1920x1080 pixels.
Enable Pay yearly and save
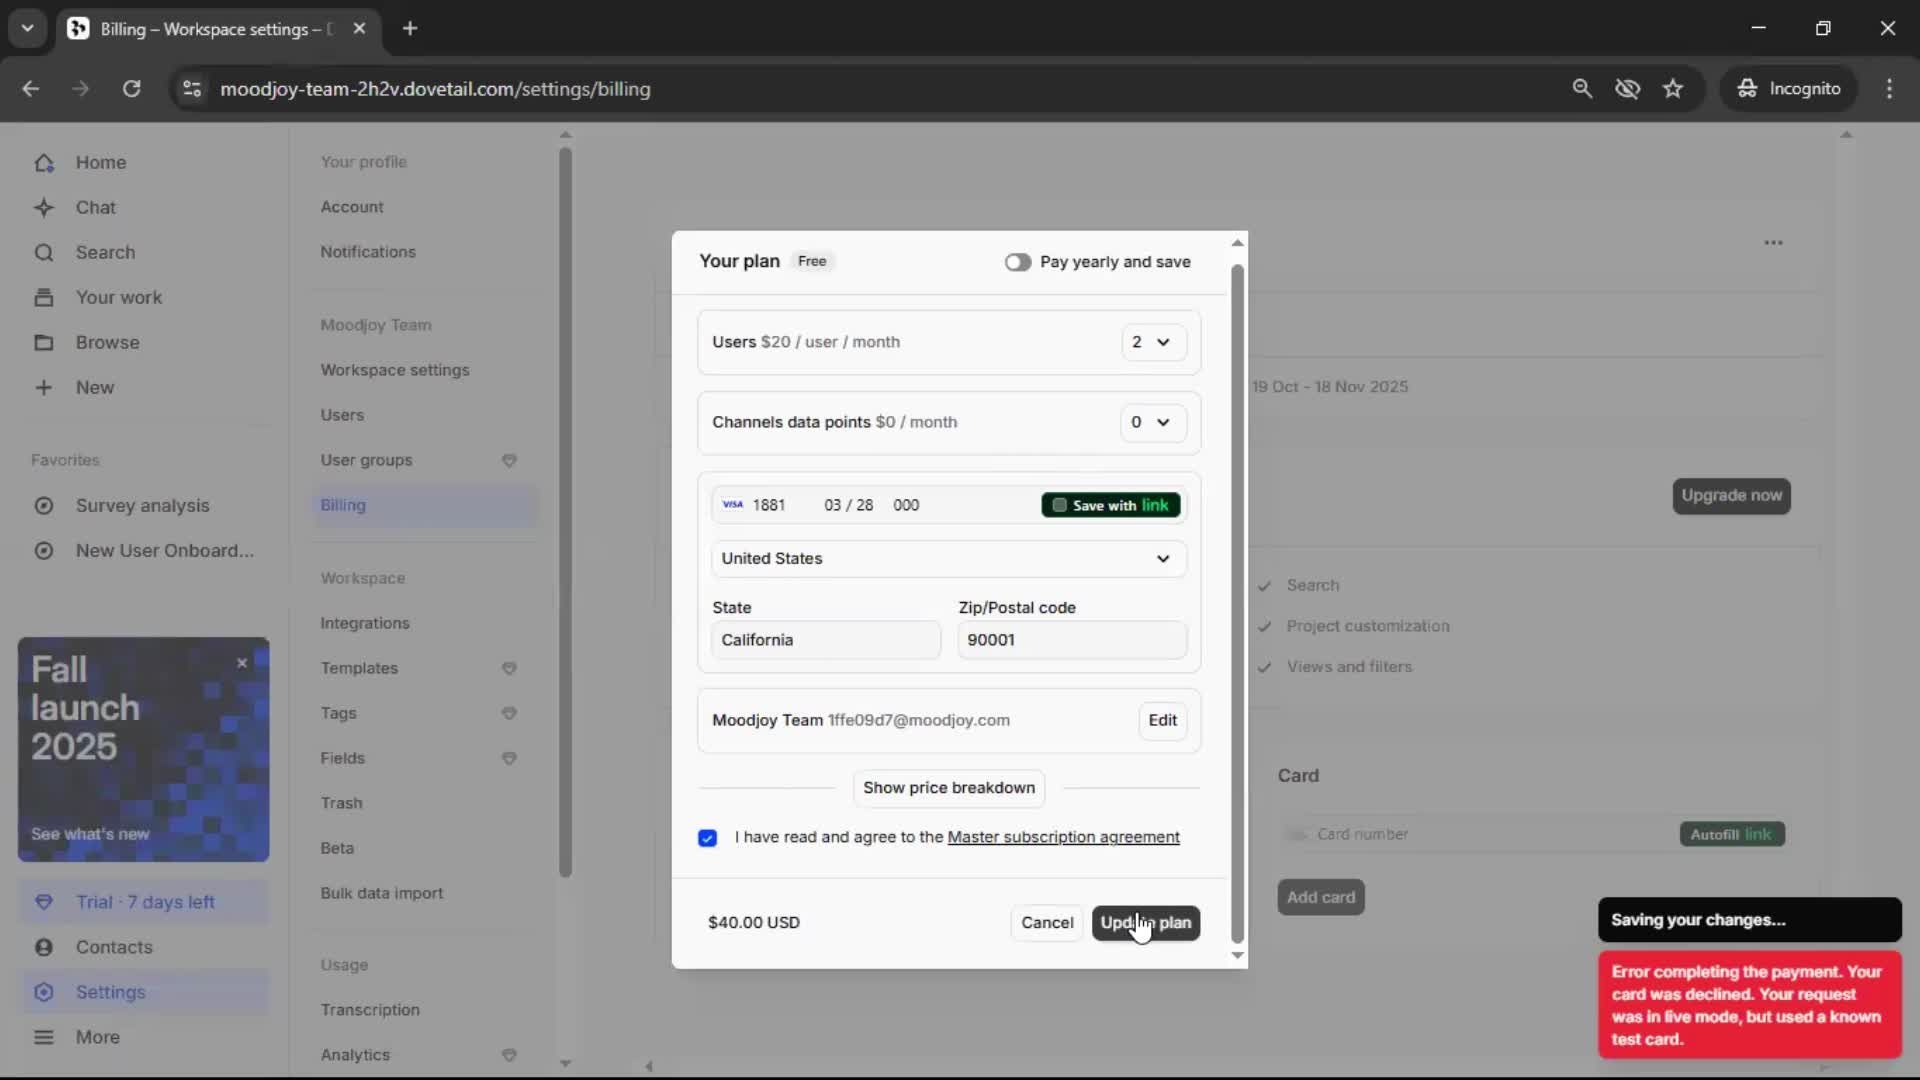1018,262
